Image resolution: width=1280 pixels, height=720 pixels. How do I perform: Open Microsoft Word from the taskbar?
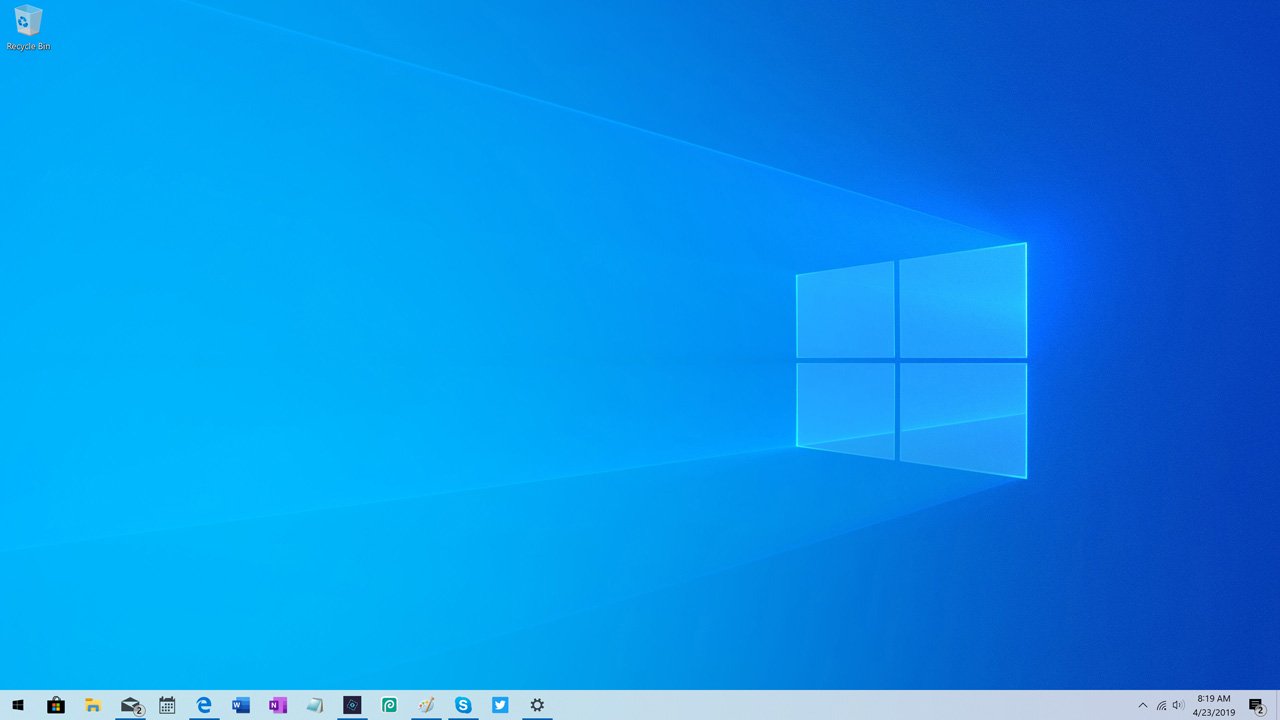click(240, 705)
